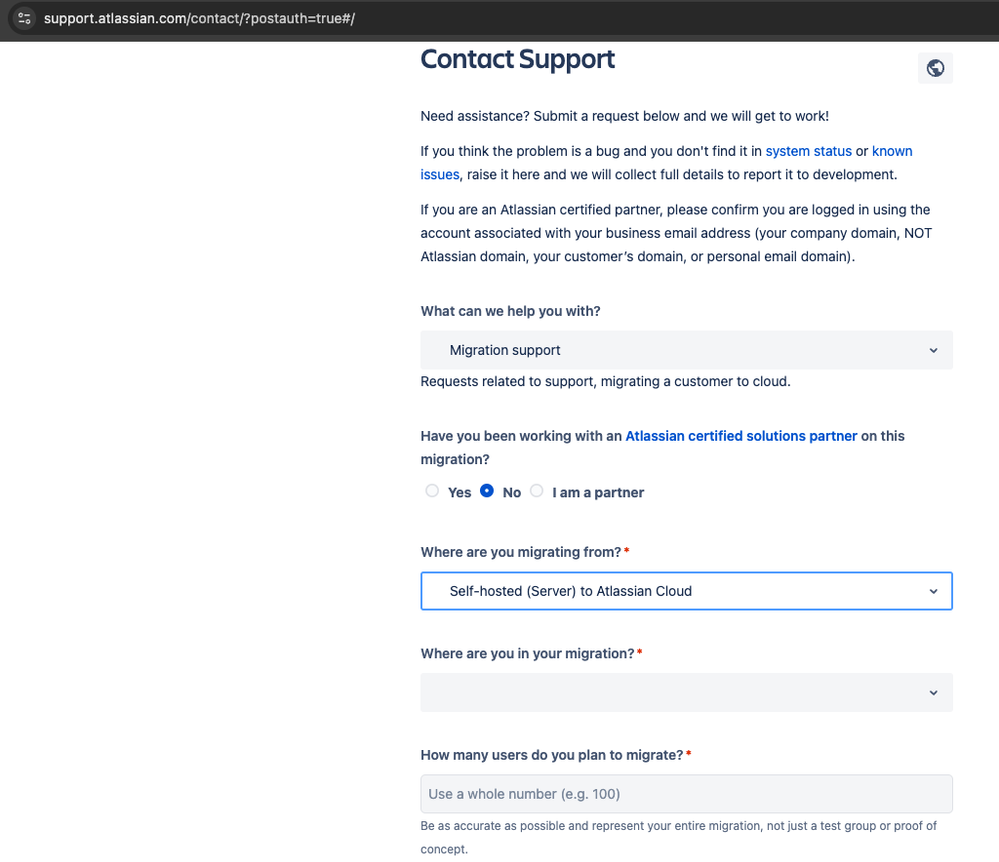Follow the system status link
This screenshot has width=999, height=862.
point(808,151)
